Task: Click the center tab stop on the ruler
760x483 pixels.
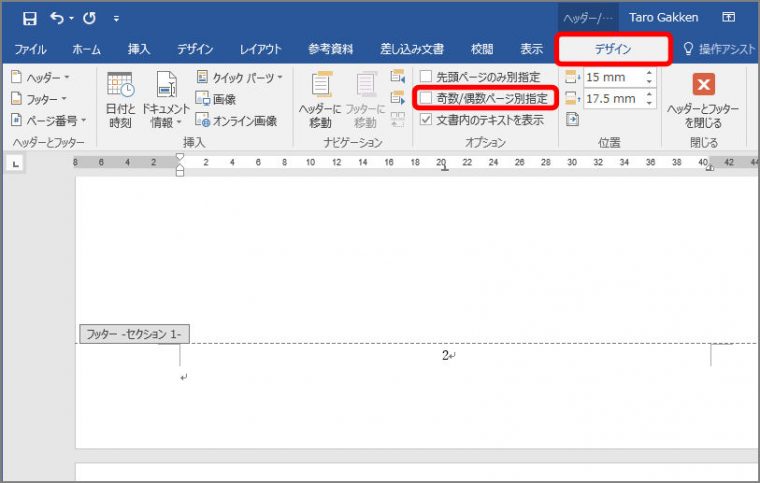Action: (444, 168)
